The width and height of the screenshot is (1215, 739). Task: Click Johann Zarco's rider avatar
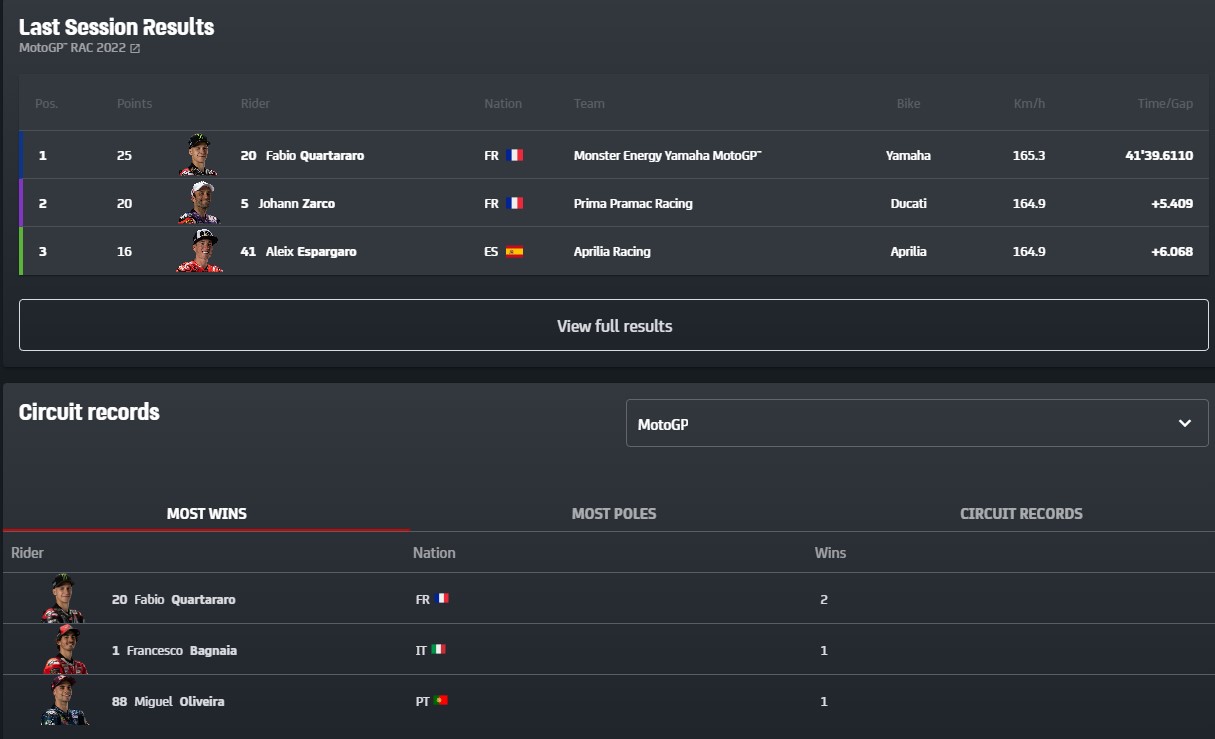coord(199,203)
